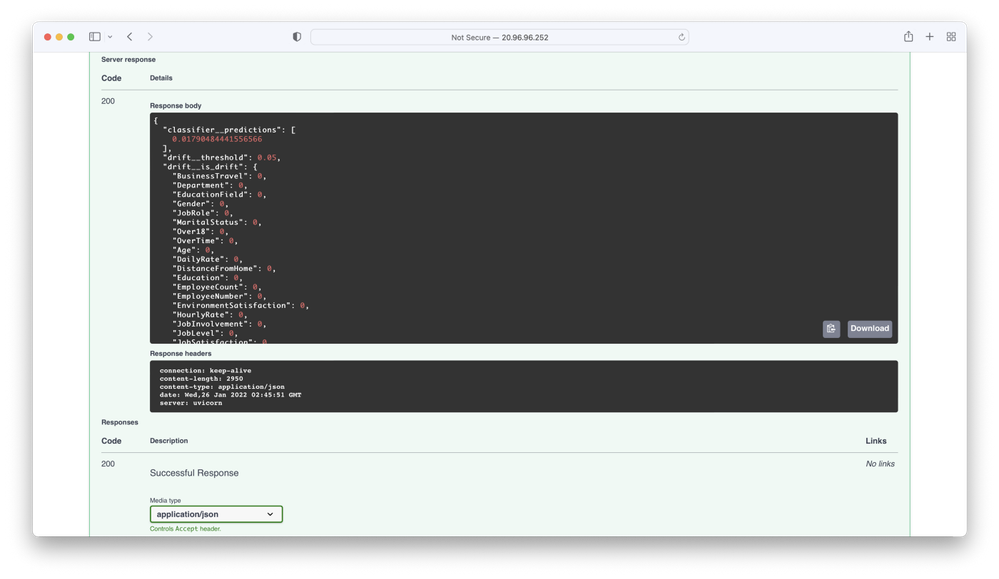Click the drift__threshold line
The height and width of the screenshot is (579, 999).
coord(222,157)
